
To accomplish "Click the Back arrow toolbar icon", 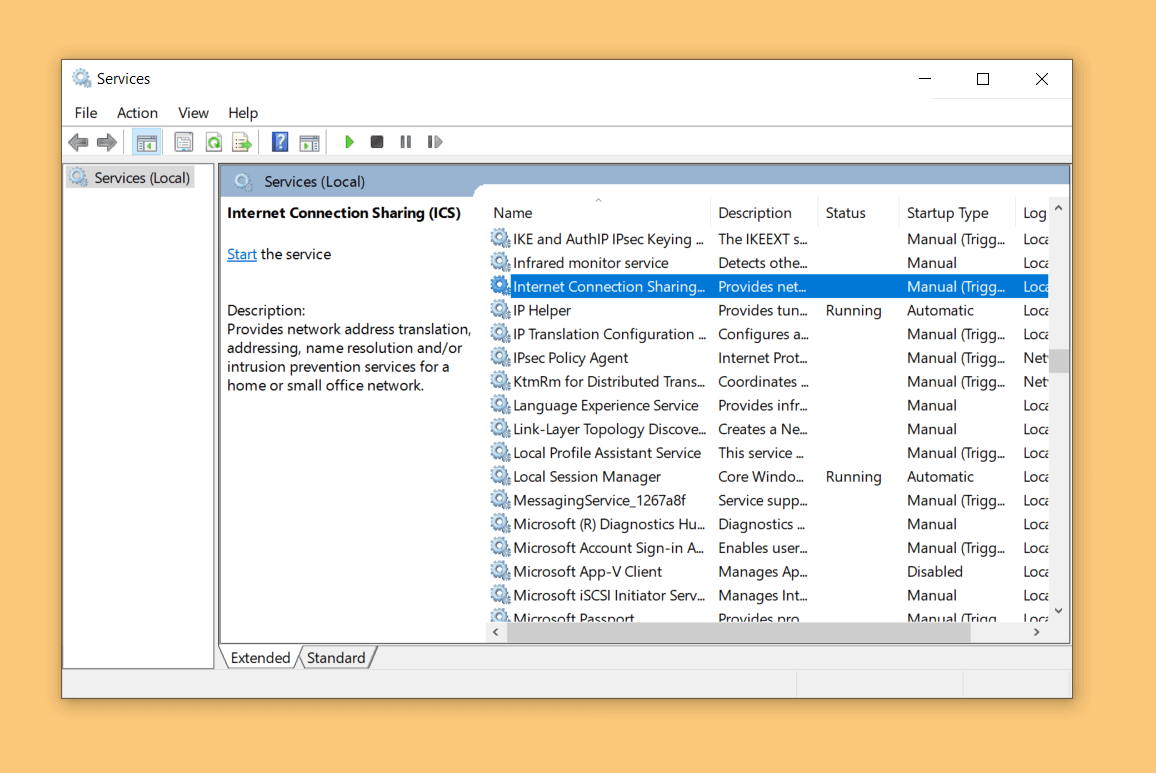I will [x=78, y=142].
